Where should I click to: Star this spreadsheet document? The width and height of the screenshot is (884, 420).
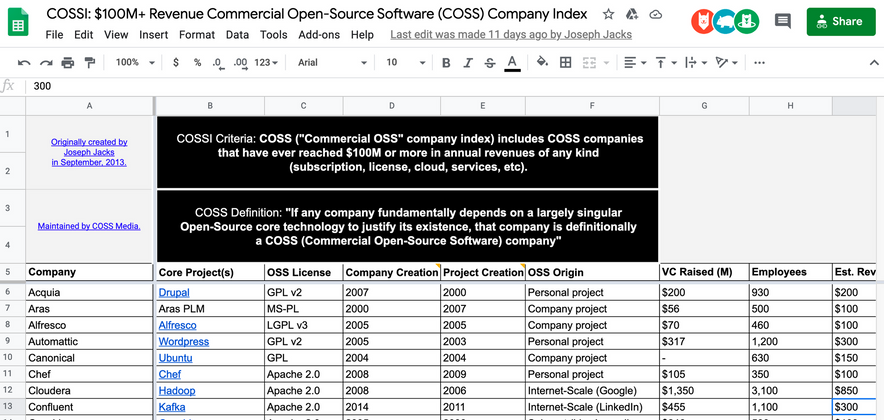pos(608,14)
